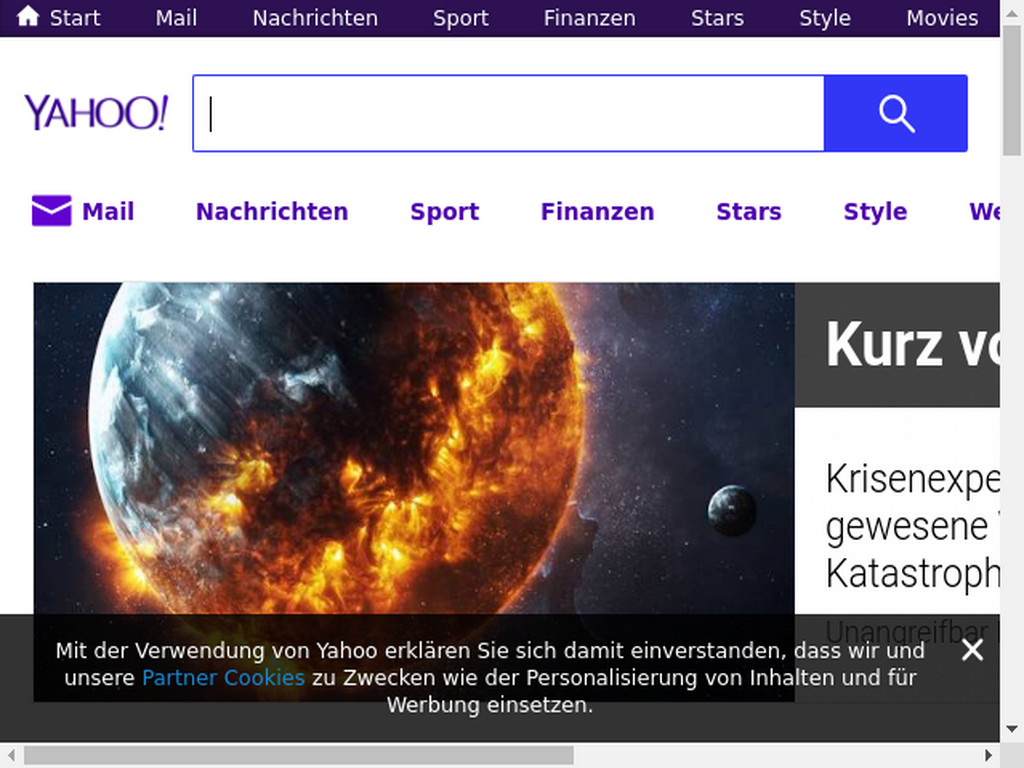Open Movies in the top dark bar
This screenshot has width=1024, height=768.
(x=942, y=18)
